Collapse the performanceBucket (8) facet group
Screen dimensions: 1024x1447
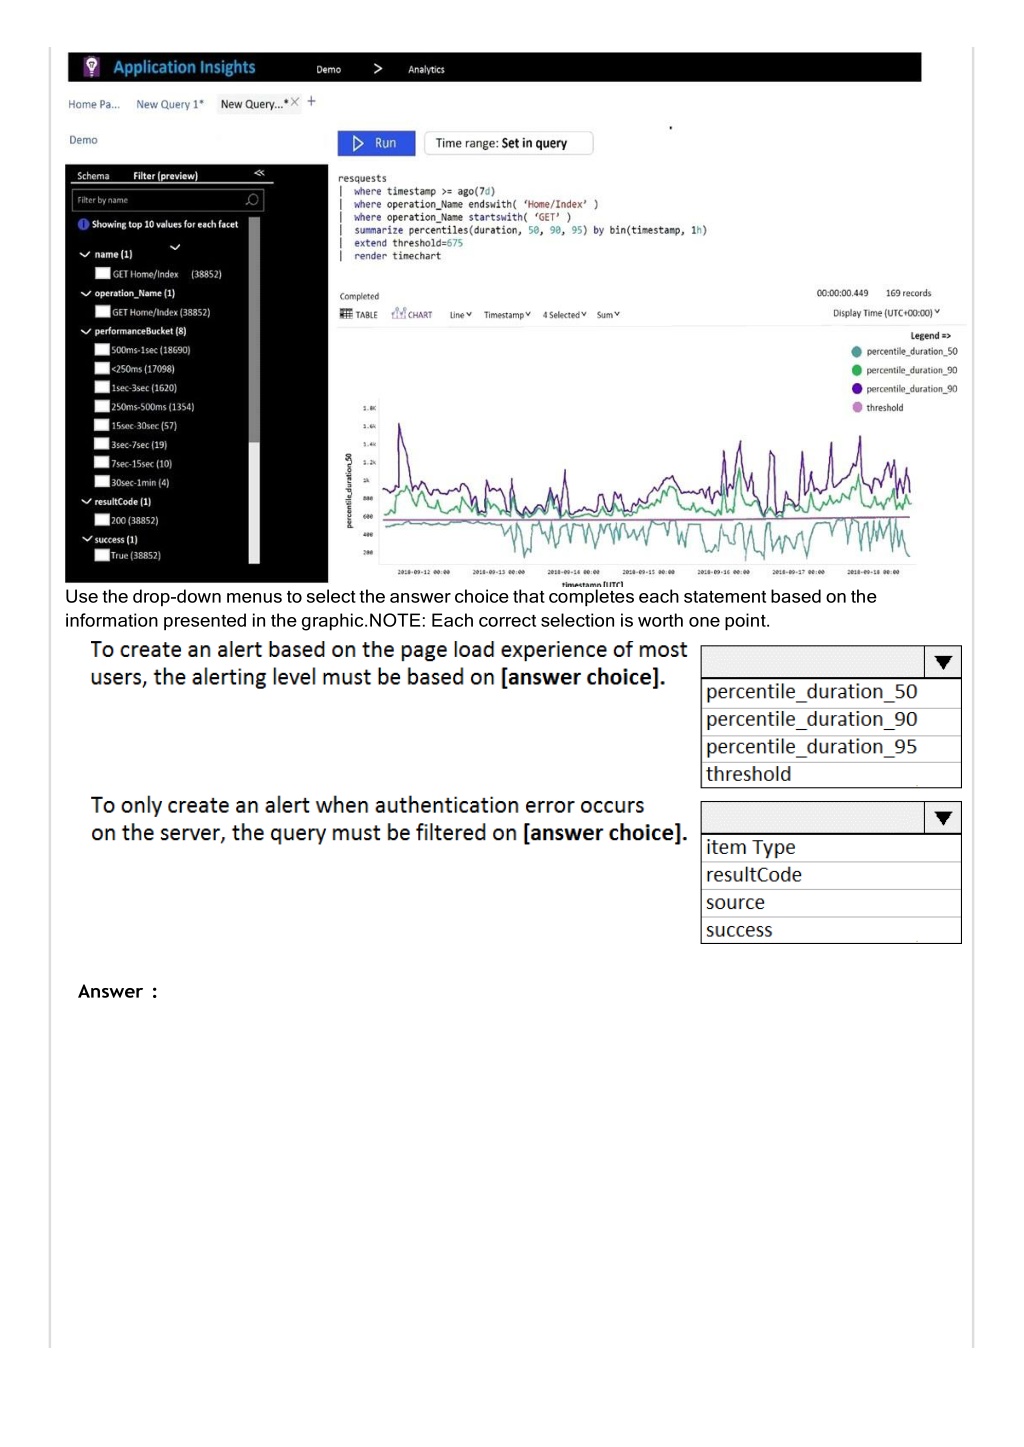85,331
